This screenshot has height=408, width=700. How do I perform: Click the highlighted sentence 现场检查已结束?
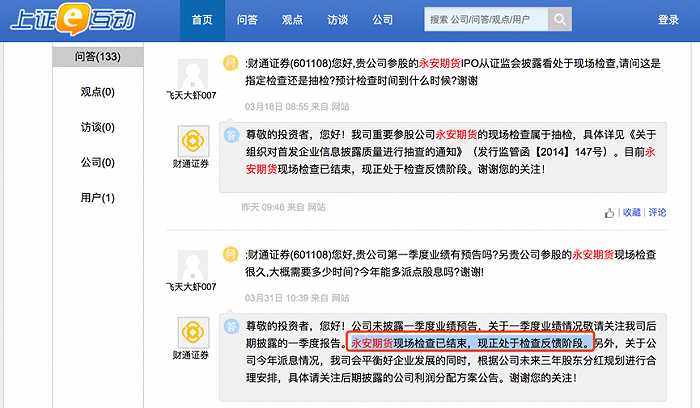[471, 343]
